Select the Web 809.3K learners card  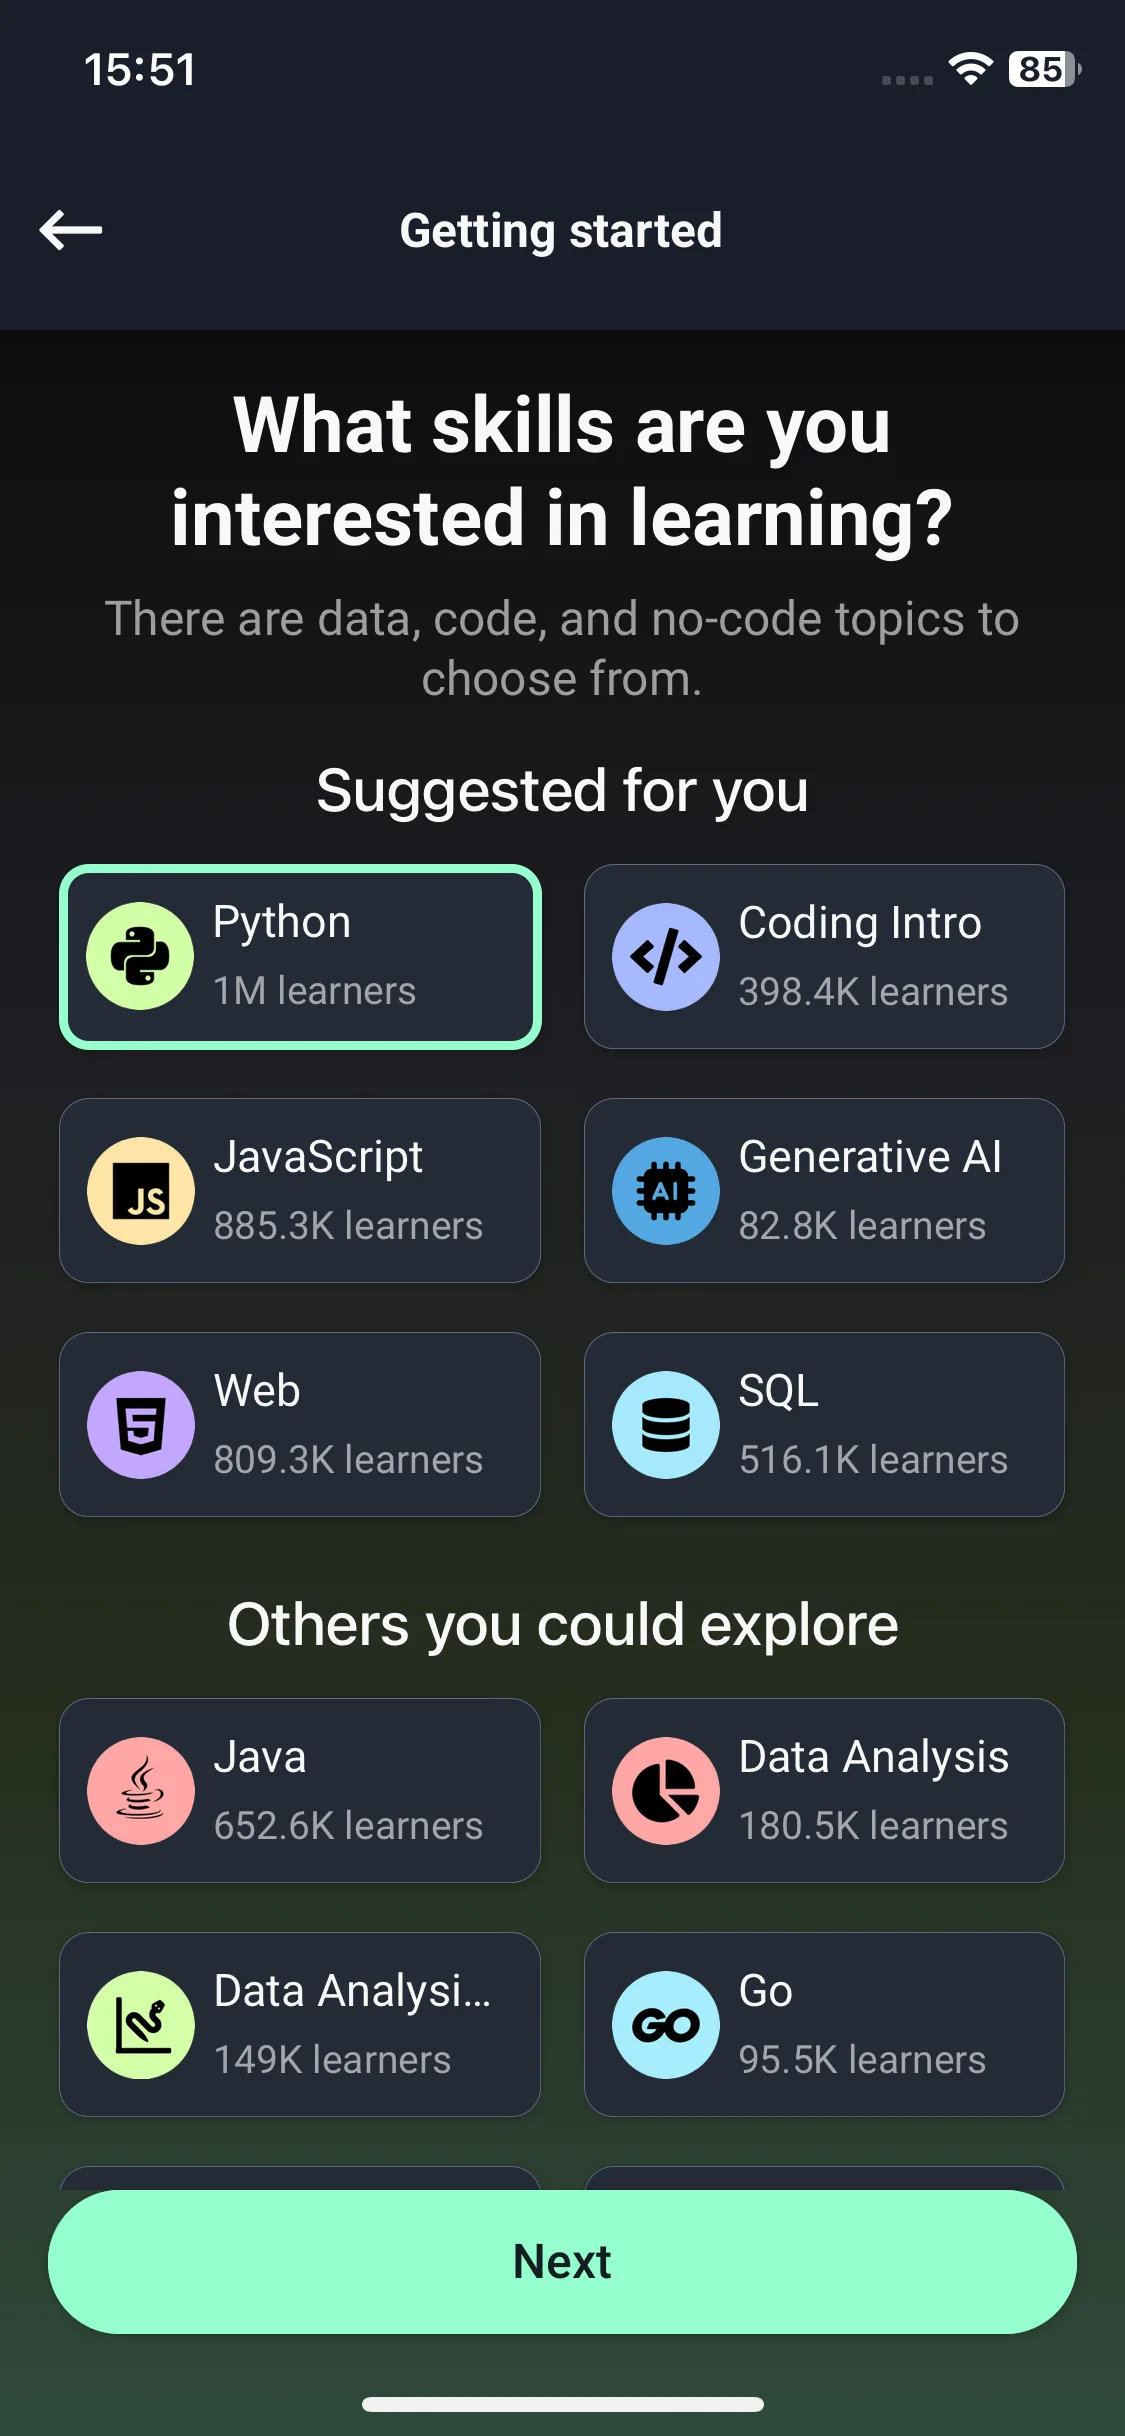pyautogui.click(x=300, y=1424)
